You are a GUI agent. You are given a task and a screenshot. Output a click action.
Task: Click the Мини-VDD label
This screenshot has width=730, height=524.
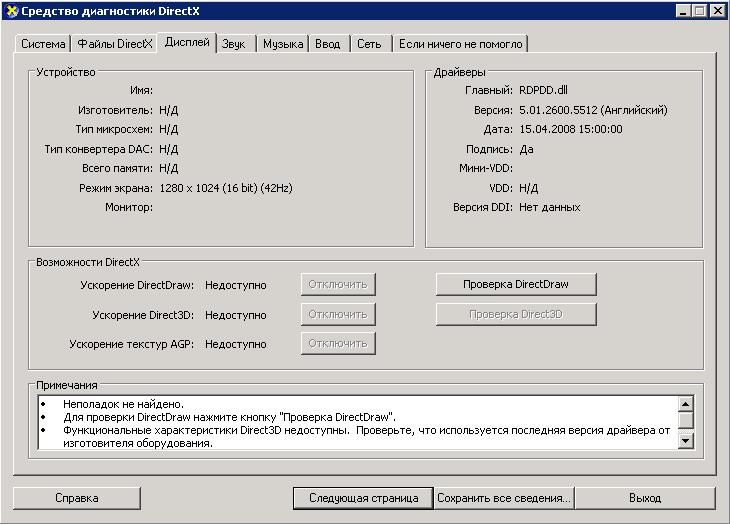pos(486,168)
